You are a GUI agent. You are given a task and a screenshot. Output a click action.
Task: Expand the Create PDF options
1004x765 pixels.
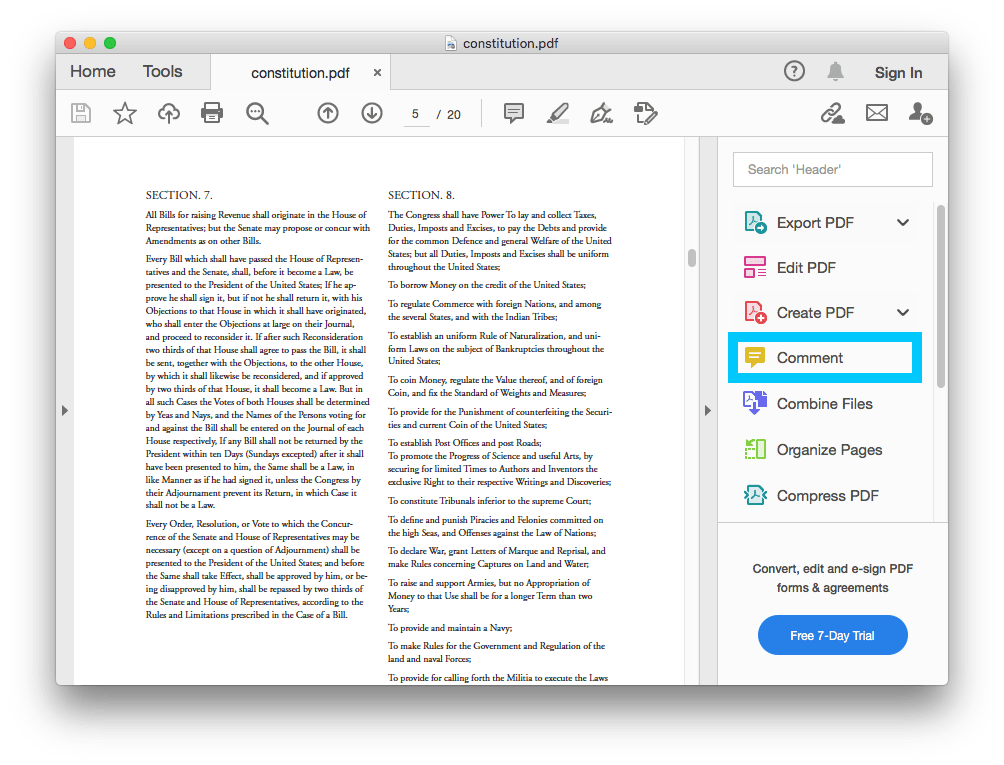[x=903, y=312]
